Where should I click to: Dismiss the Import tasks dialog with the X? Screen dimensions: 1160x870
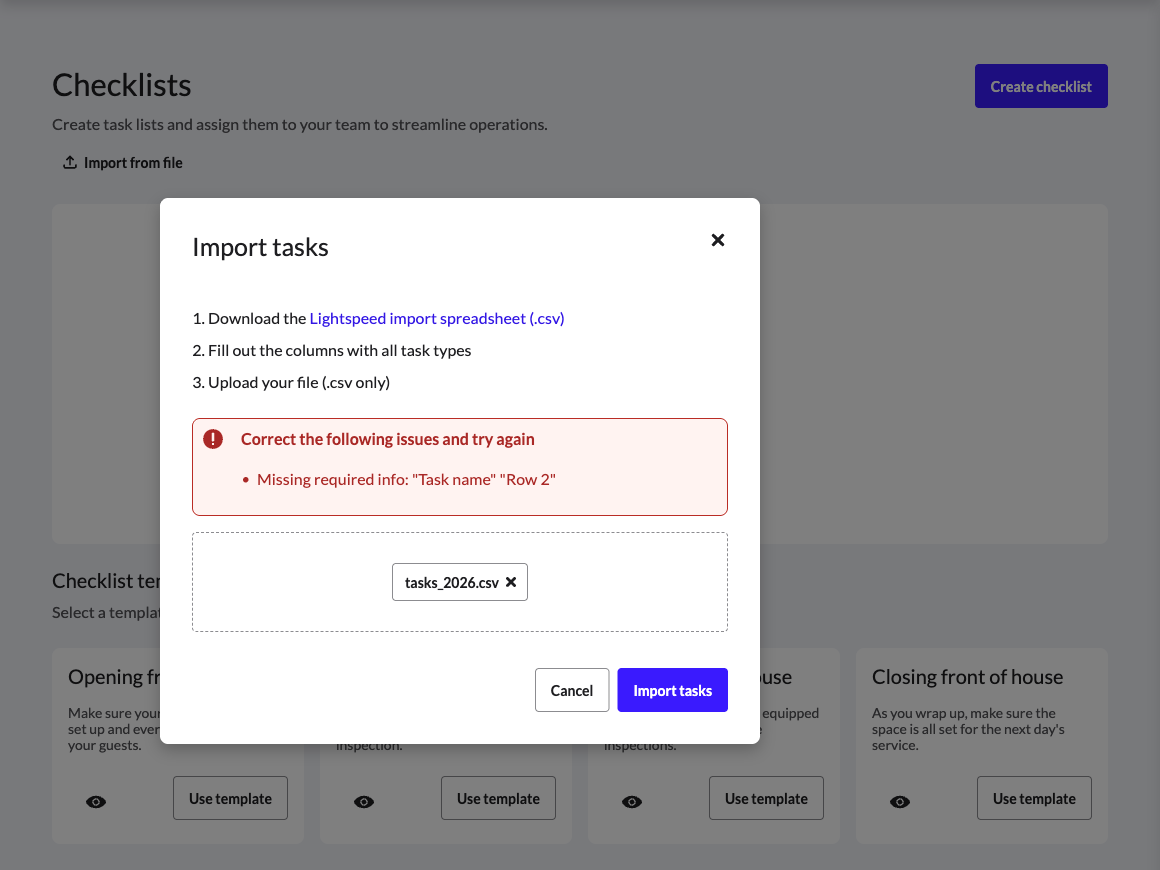click(x=717, y=240)
